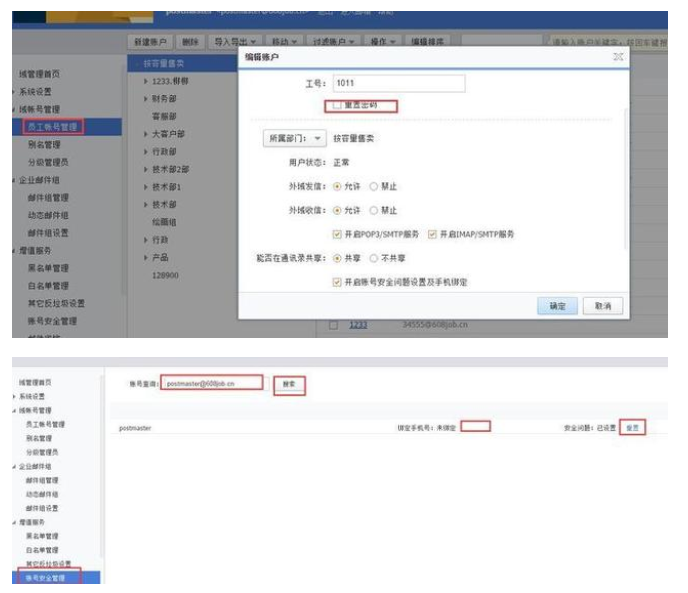Close the 编辑帐户 dialog with X

click(x=618, y=58)
